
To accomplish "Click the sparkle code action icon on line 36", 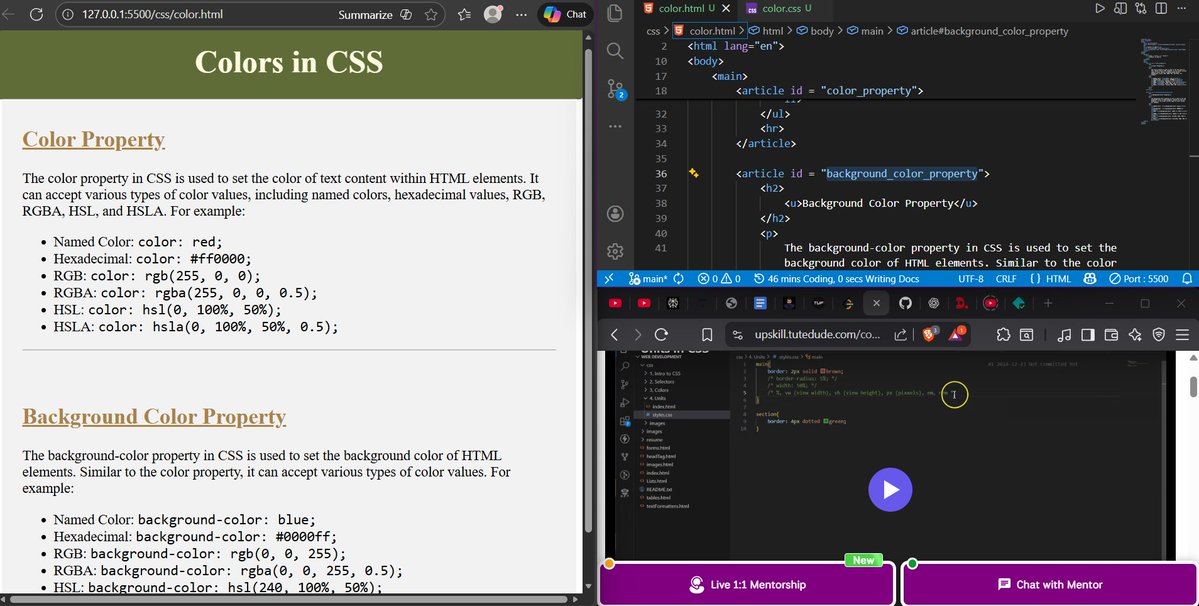I will coord(694,173).
